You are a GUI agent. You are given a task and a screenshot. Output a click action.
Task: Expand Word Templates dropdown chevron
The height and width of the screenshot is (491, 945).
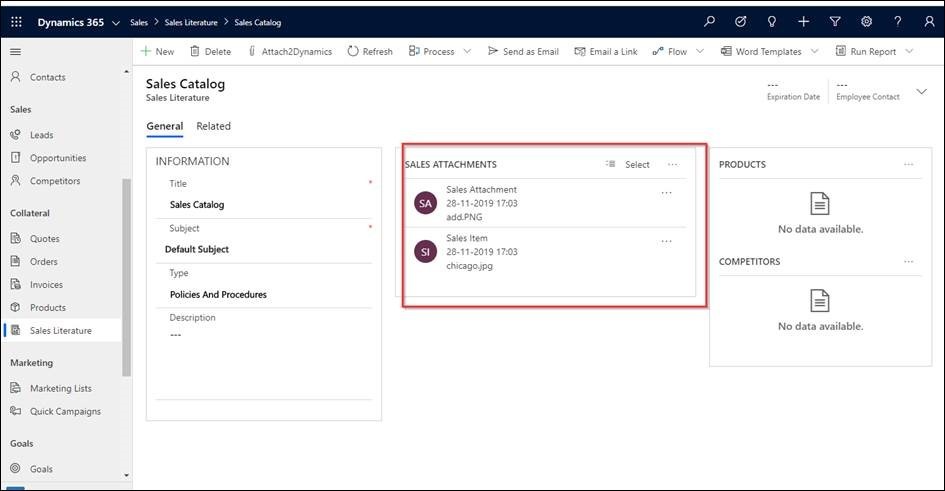[x=814, y=51]
